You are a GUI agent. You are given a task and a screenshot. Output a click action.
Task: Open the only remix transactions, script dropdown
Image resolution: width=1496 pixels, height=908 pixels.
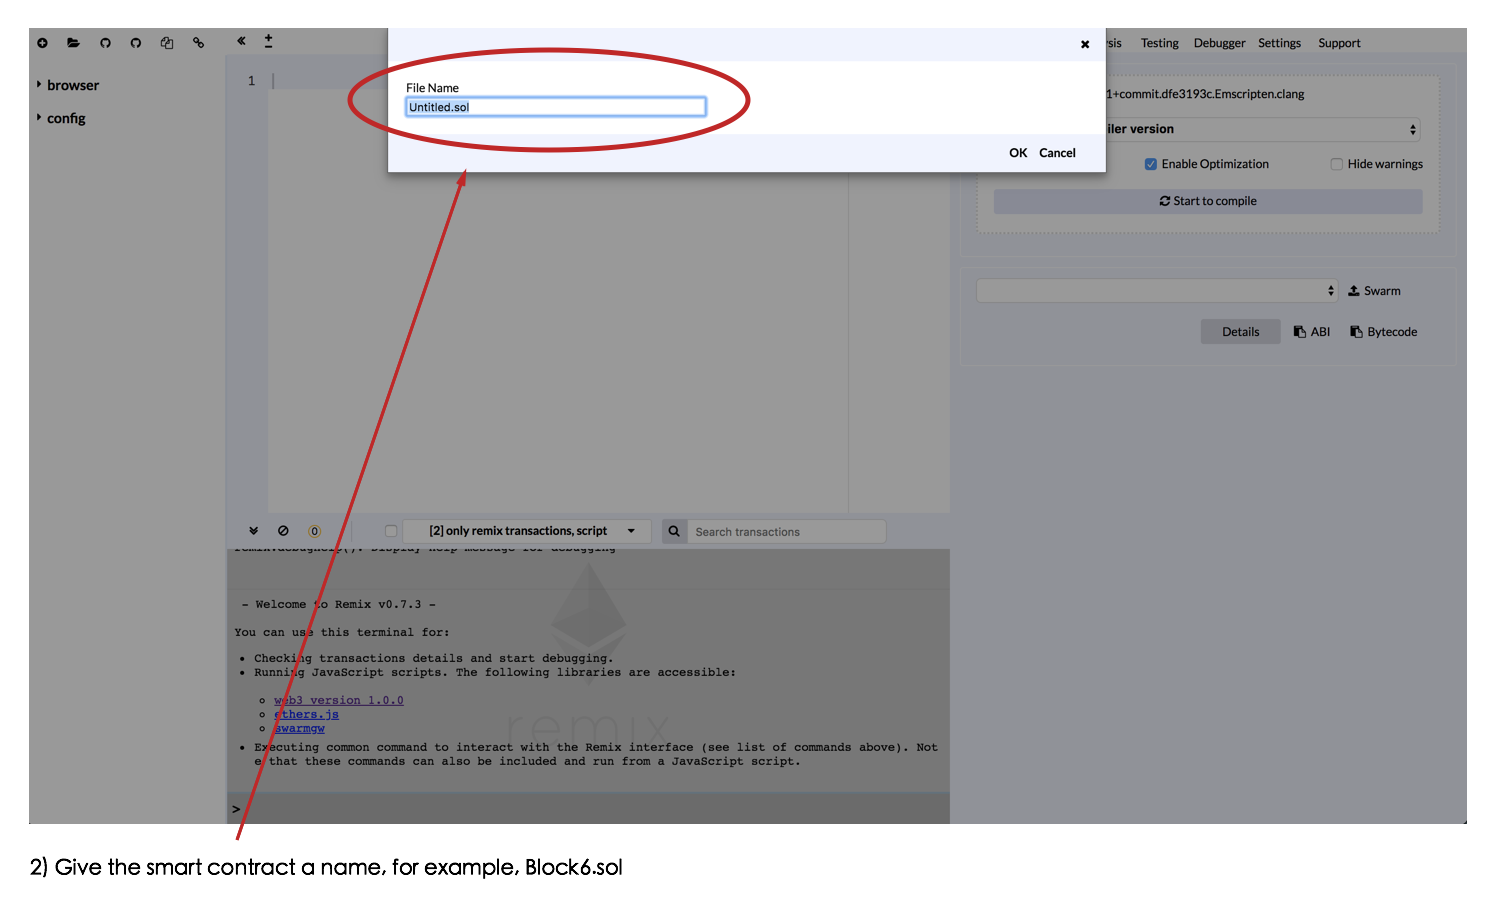[x=527, y=531]
